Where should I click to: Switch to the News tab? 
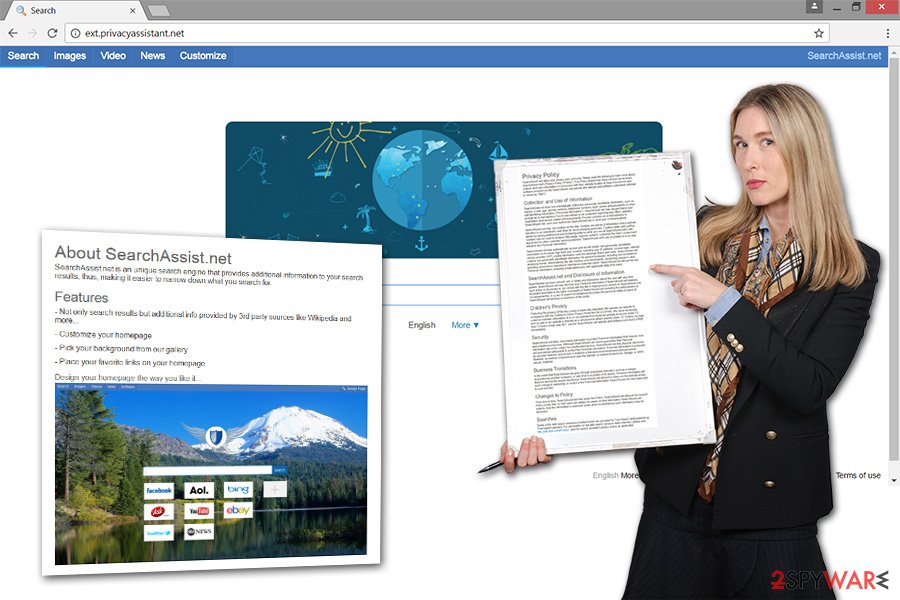(153, 56)
